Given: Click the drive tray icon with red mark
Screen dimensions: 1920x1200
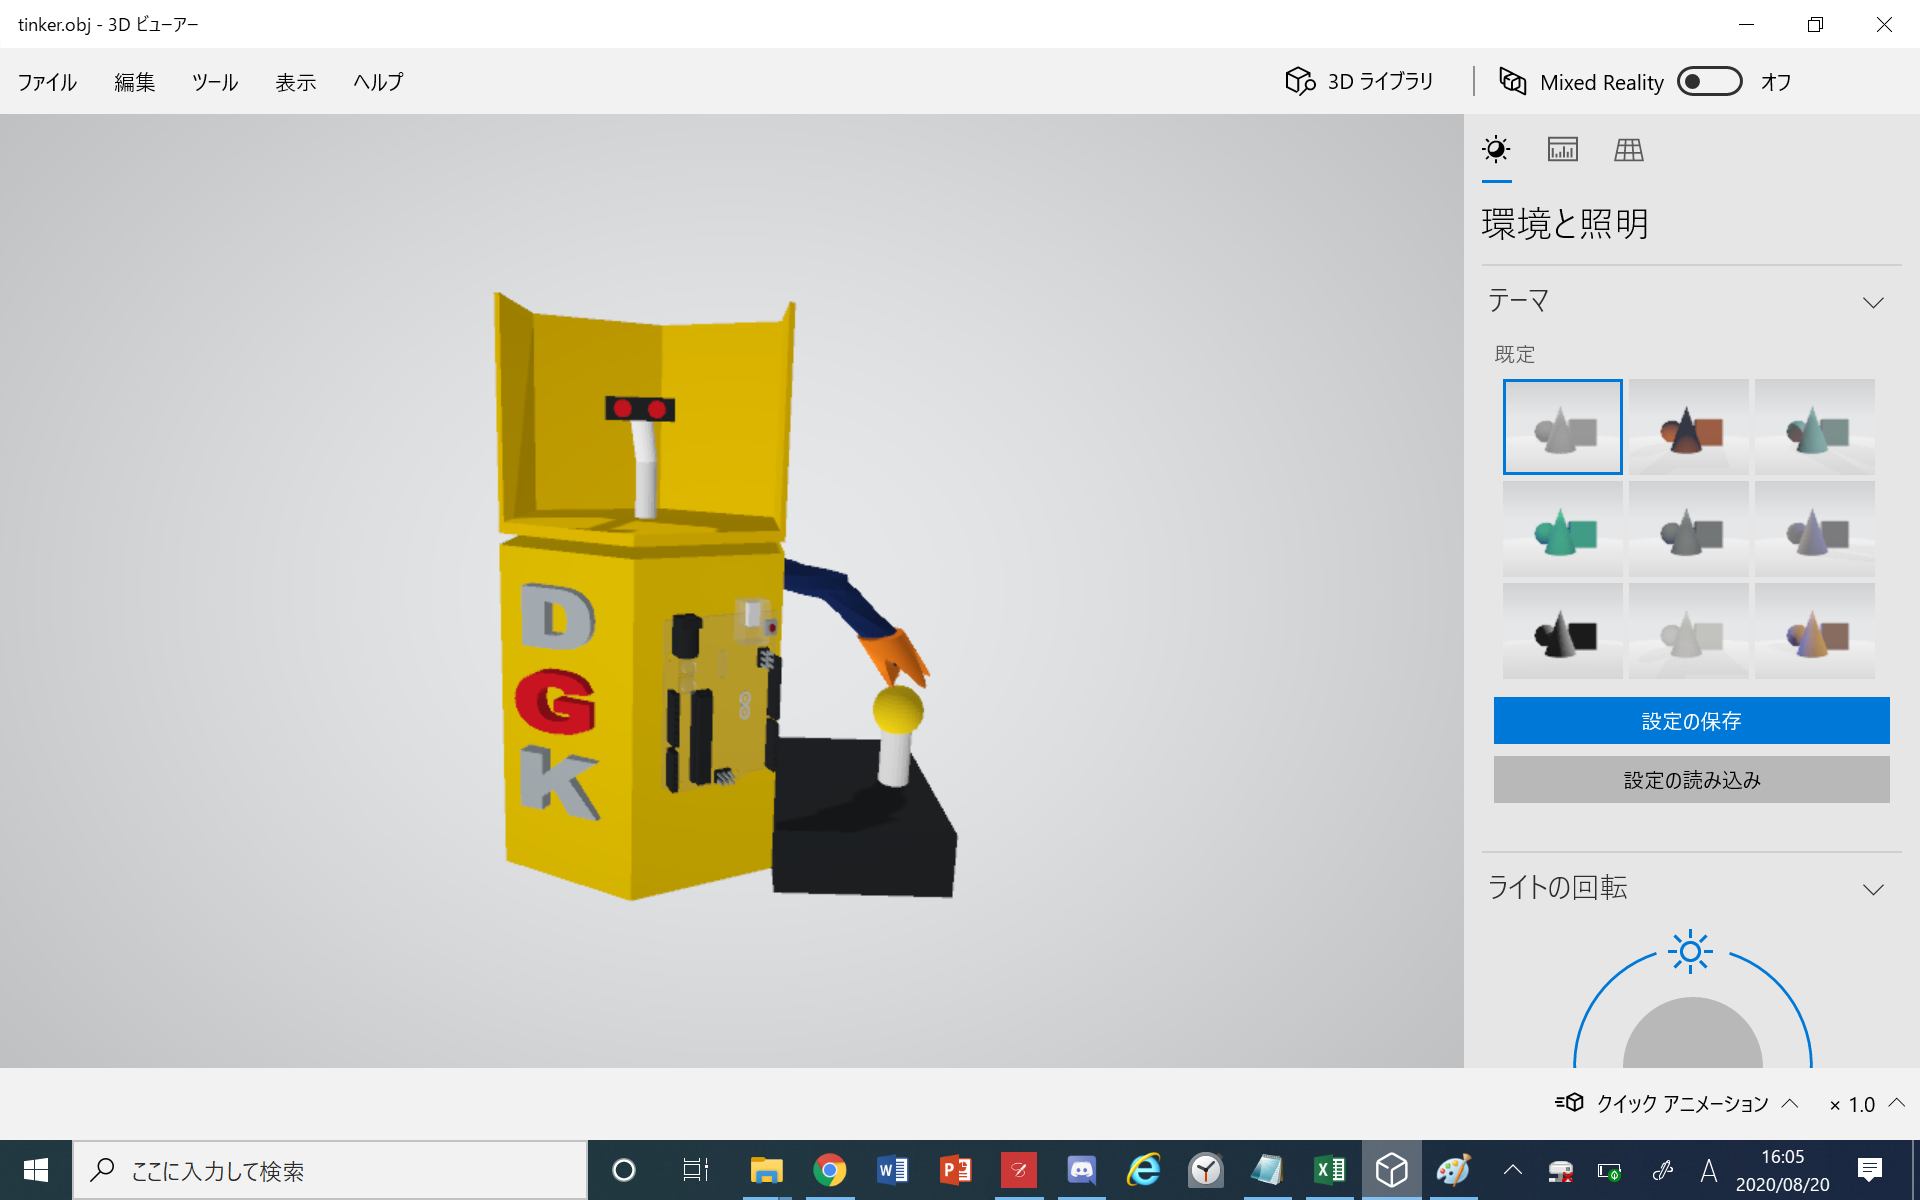Looking at the screenshot, I should (1560, 1170).
